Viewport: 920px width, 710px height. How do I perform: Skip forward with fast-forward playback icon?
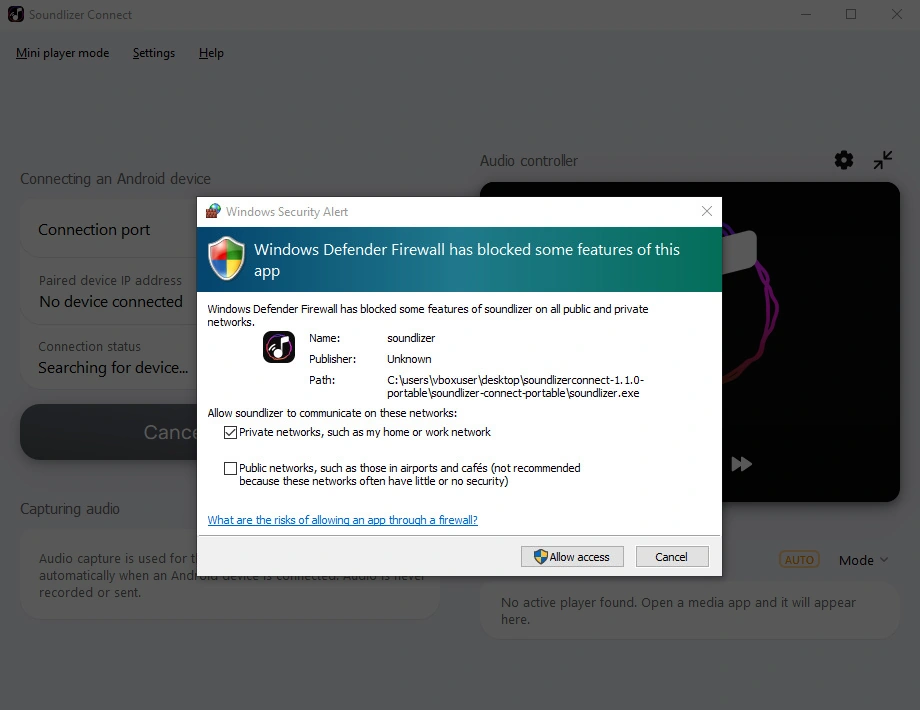[x=742, y=464]
